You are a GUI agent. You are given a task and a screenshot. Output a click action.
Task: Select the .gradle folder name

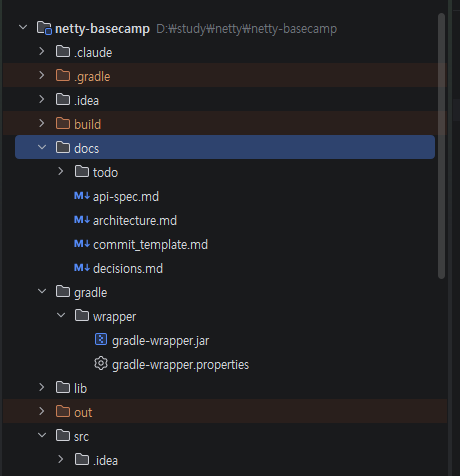coord(92,77)
